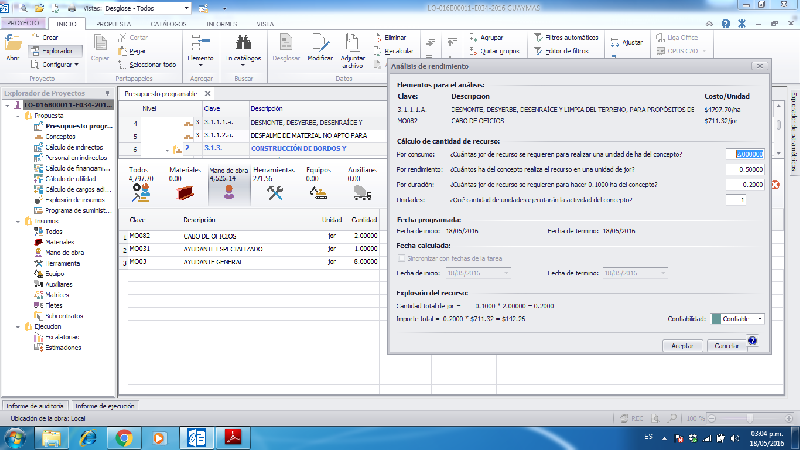Screen dimensions: 800x450
Task: Toggle Sincronizar con fechas de la tarea checkbox
Action: coord(402,258)
